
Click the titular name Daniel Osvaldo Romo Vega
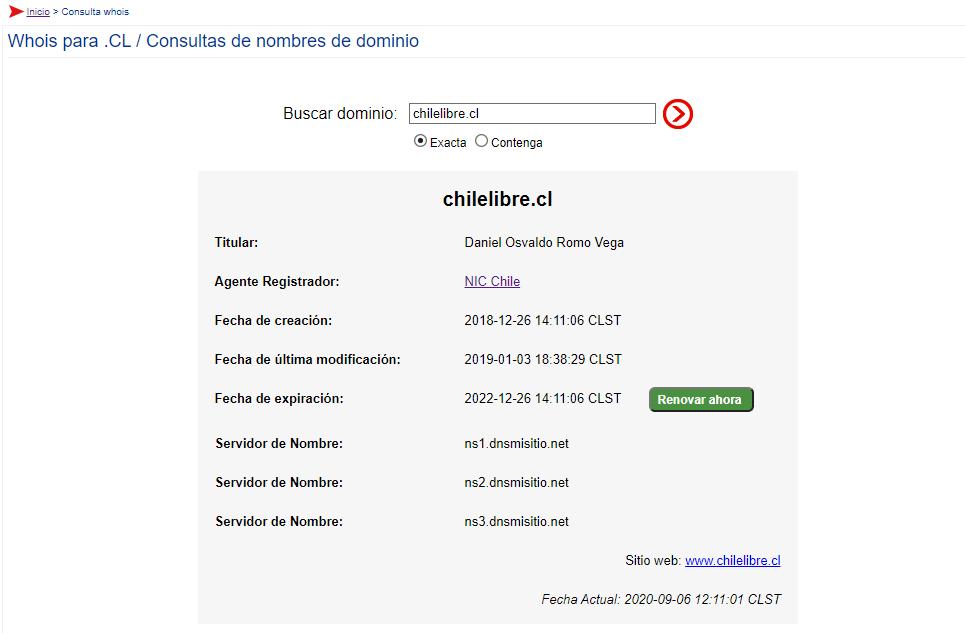(544, 243)
